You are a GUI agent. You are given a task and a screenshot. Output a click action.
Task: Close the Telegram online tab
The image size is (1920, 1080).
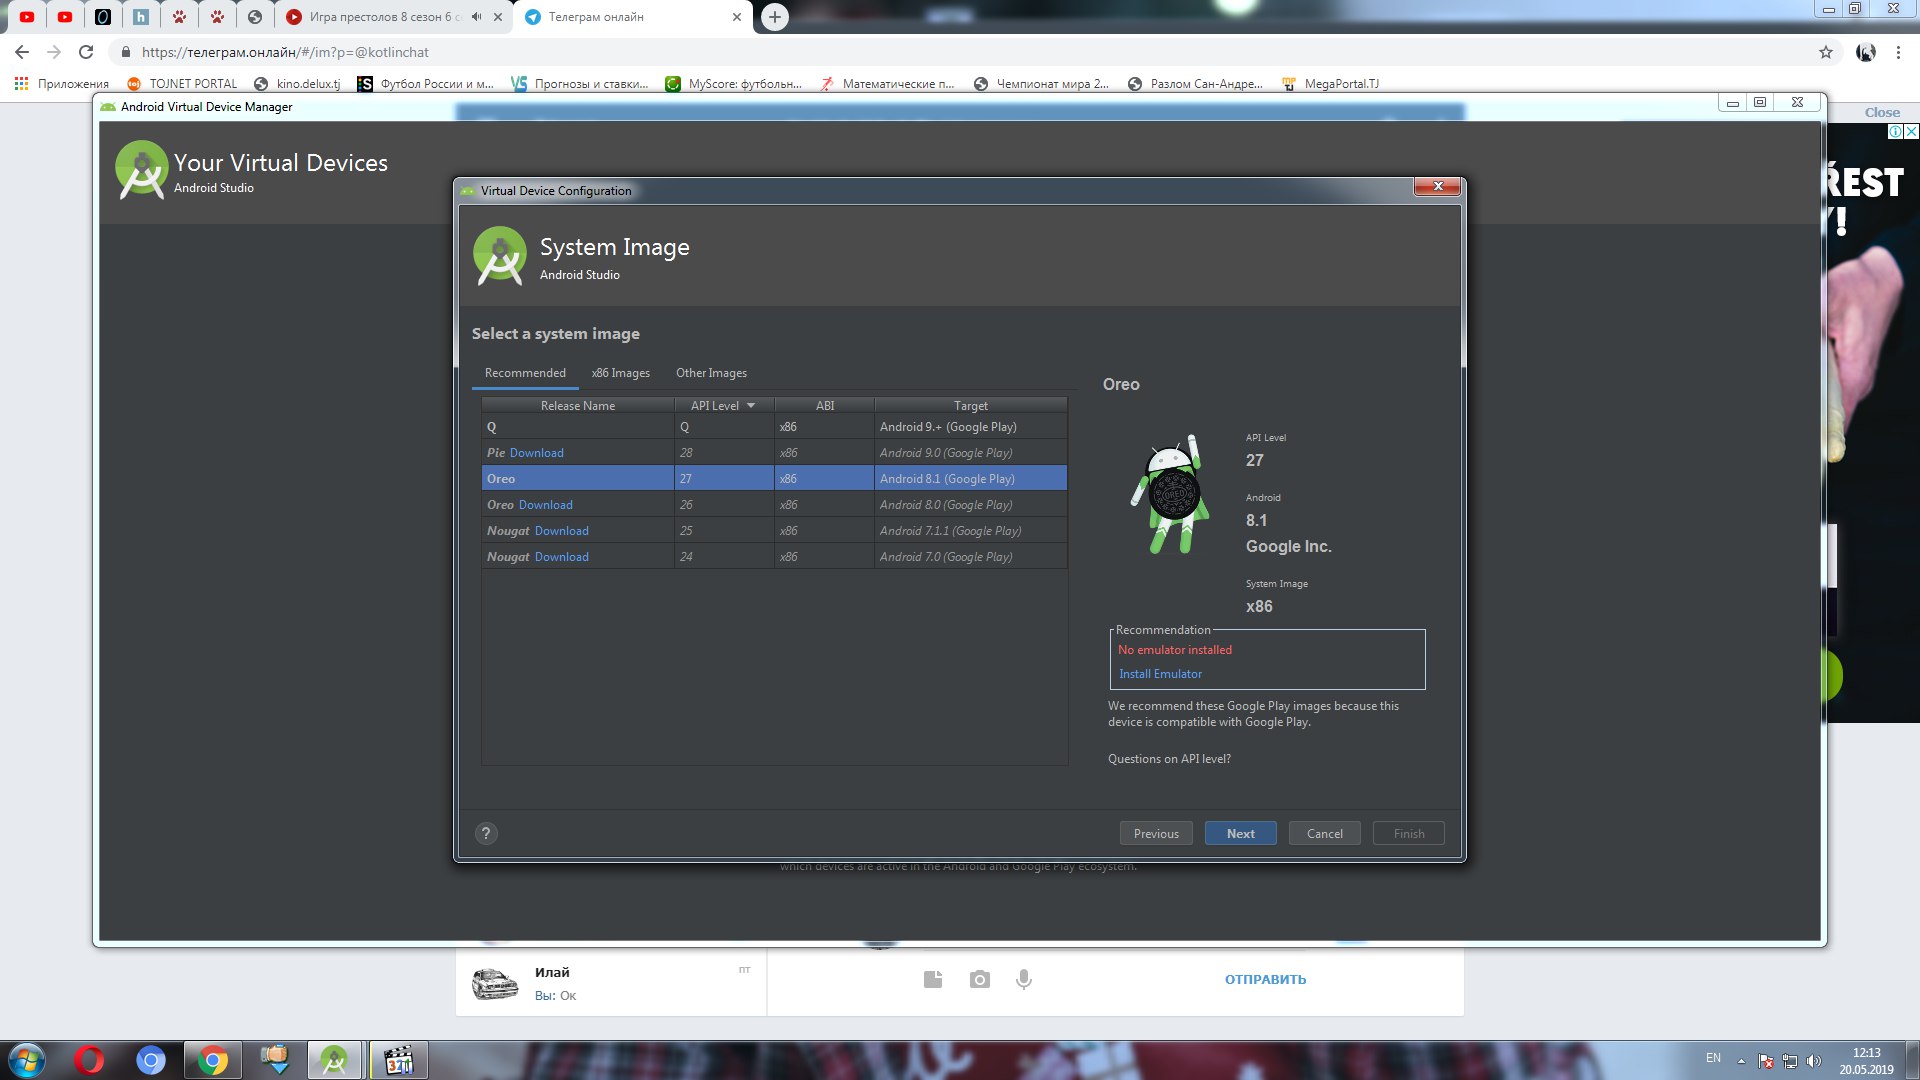pos(737,17)
